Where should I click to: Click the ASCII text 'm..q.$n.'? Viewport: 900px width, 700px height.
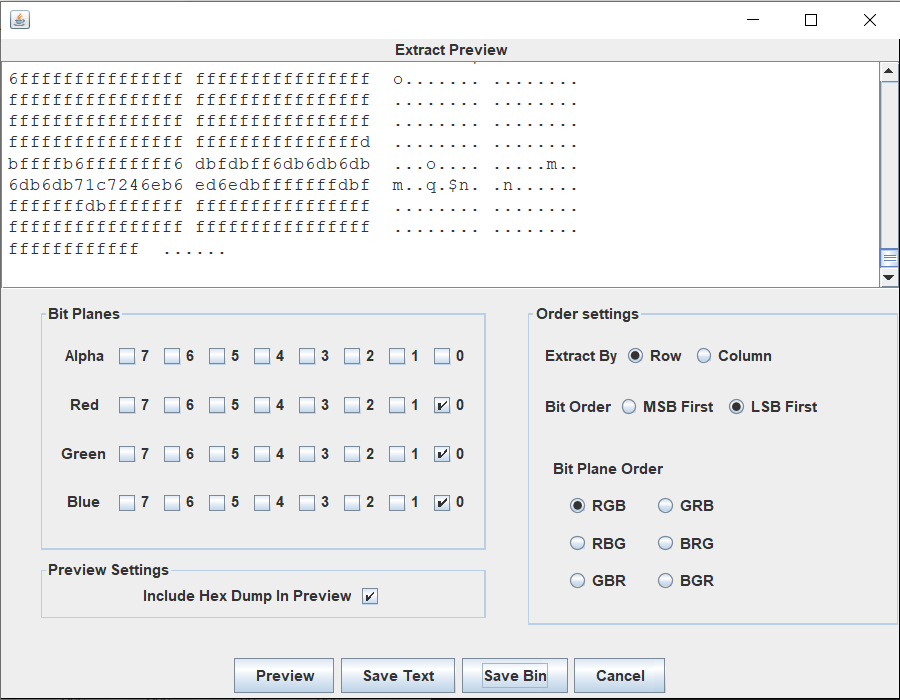click(x=435, y=186)
